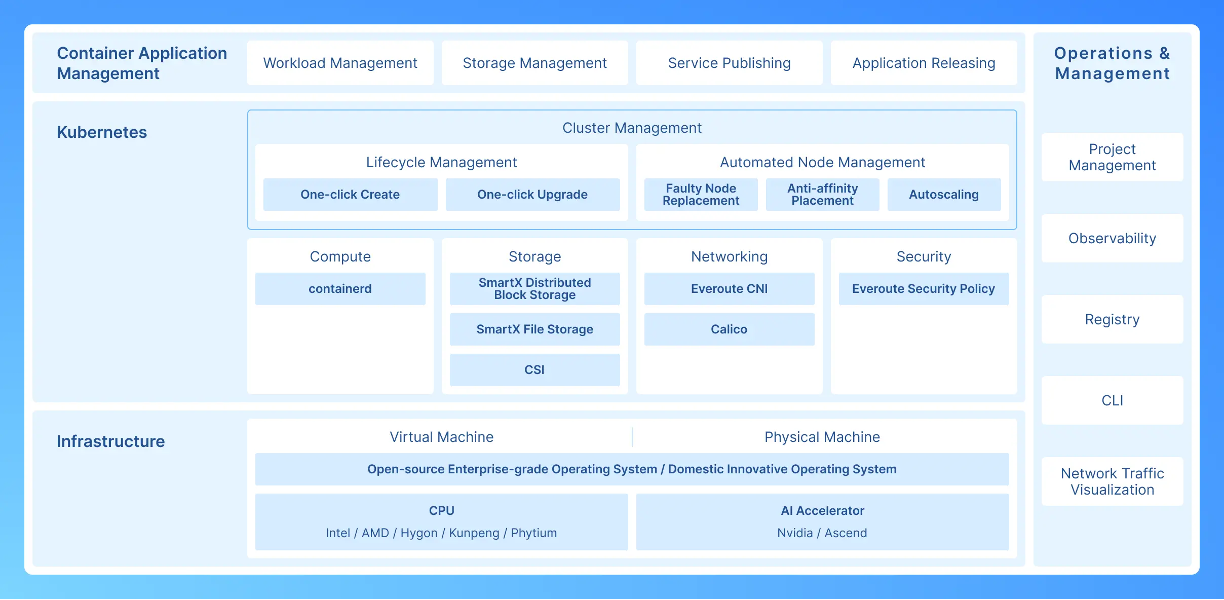Select the Faulty Node Replacement block

(x=700, y=195)
